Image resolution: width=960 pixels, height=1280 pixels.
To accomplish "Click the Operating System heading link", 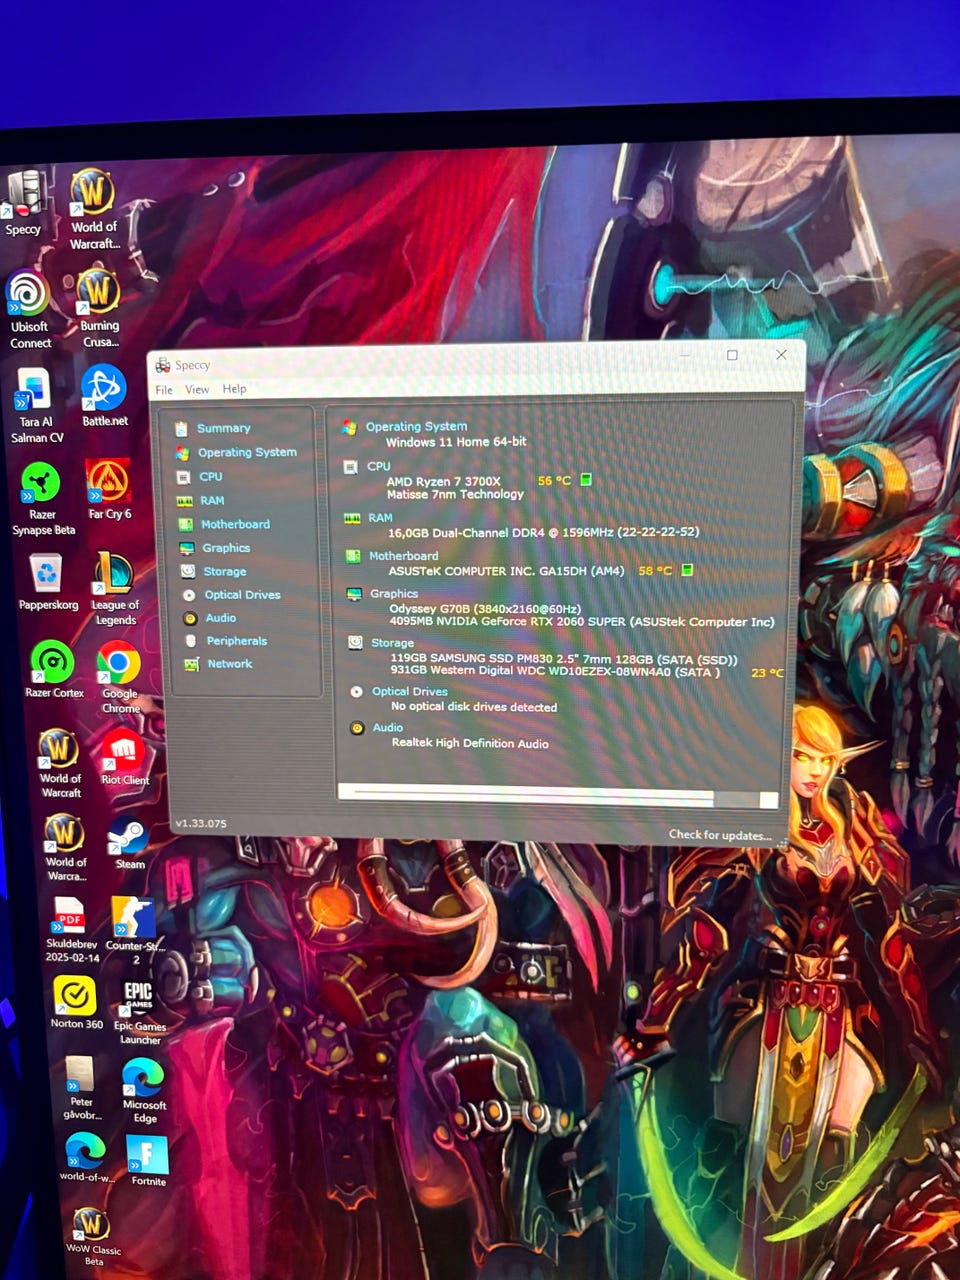I will (x=416, y=426).
